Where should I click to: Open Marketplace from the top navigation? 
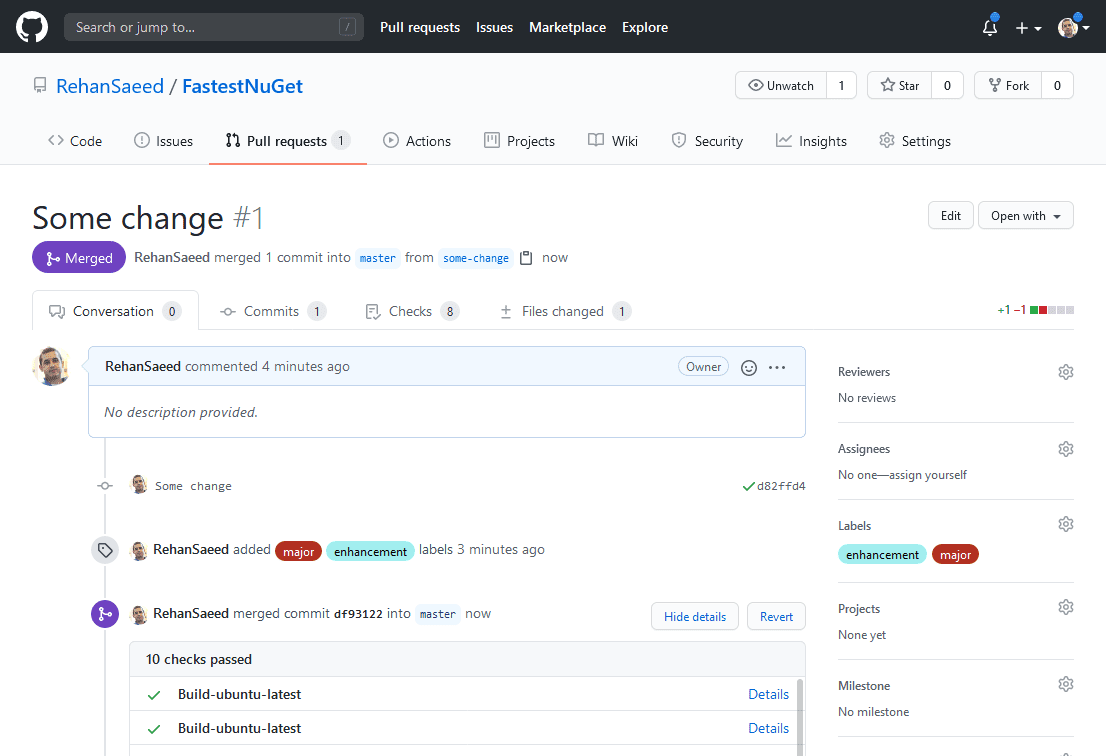tap(567, 27)
